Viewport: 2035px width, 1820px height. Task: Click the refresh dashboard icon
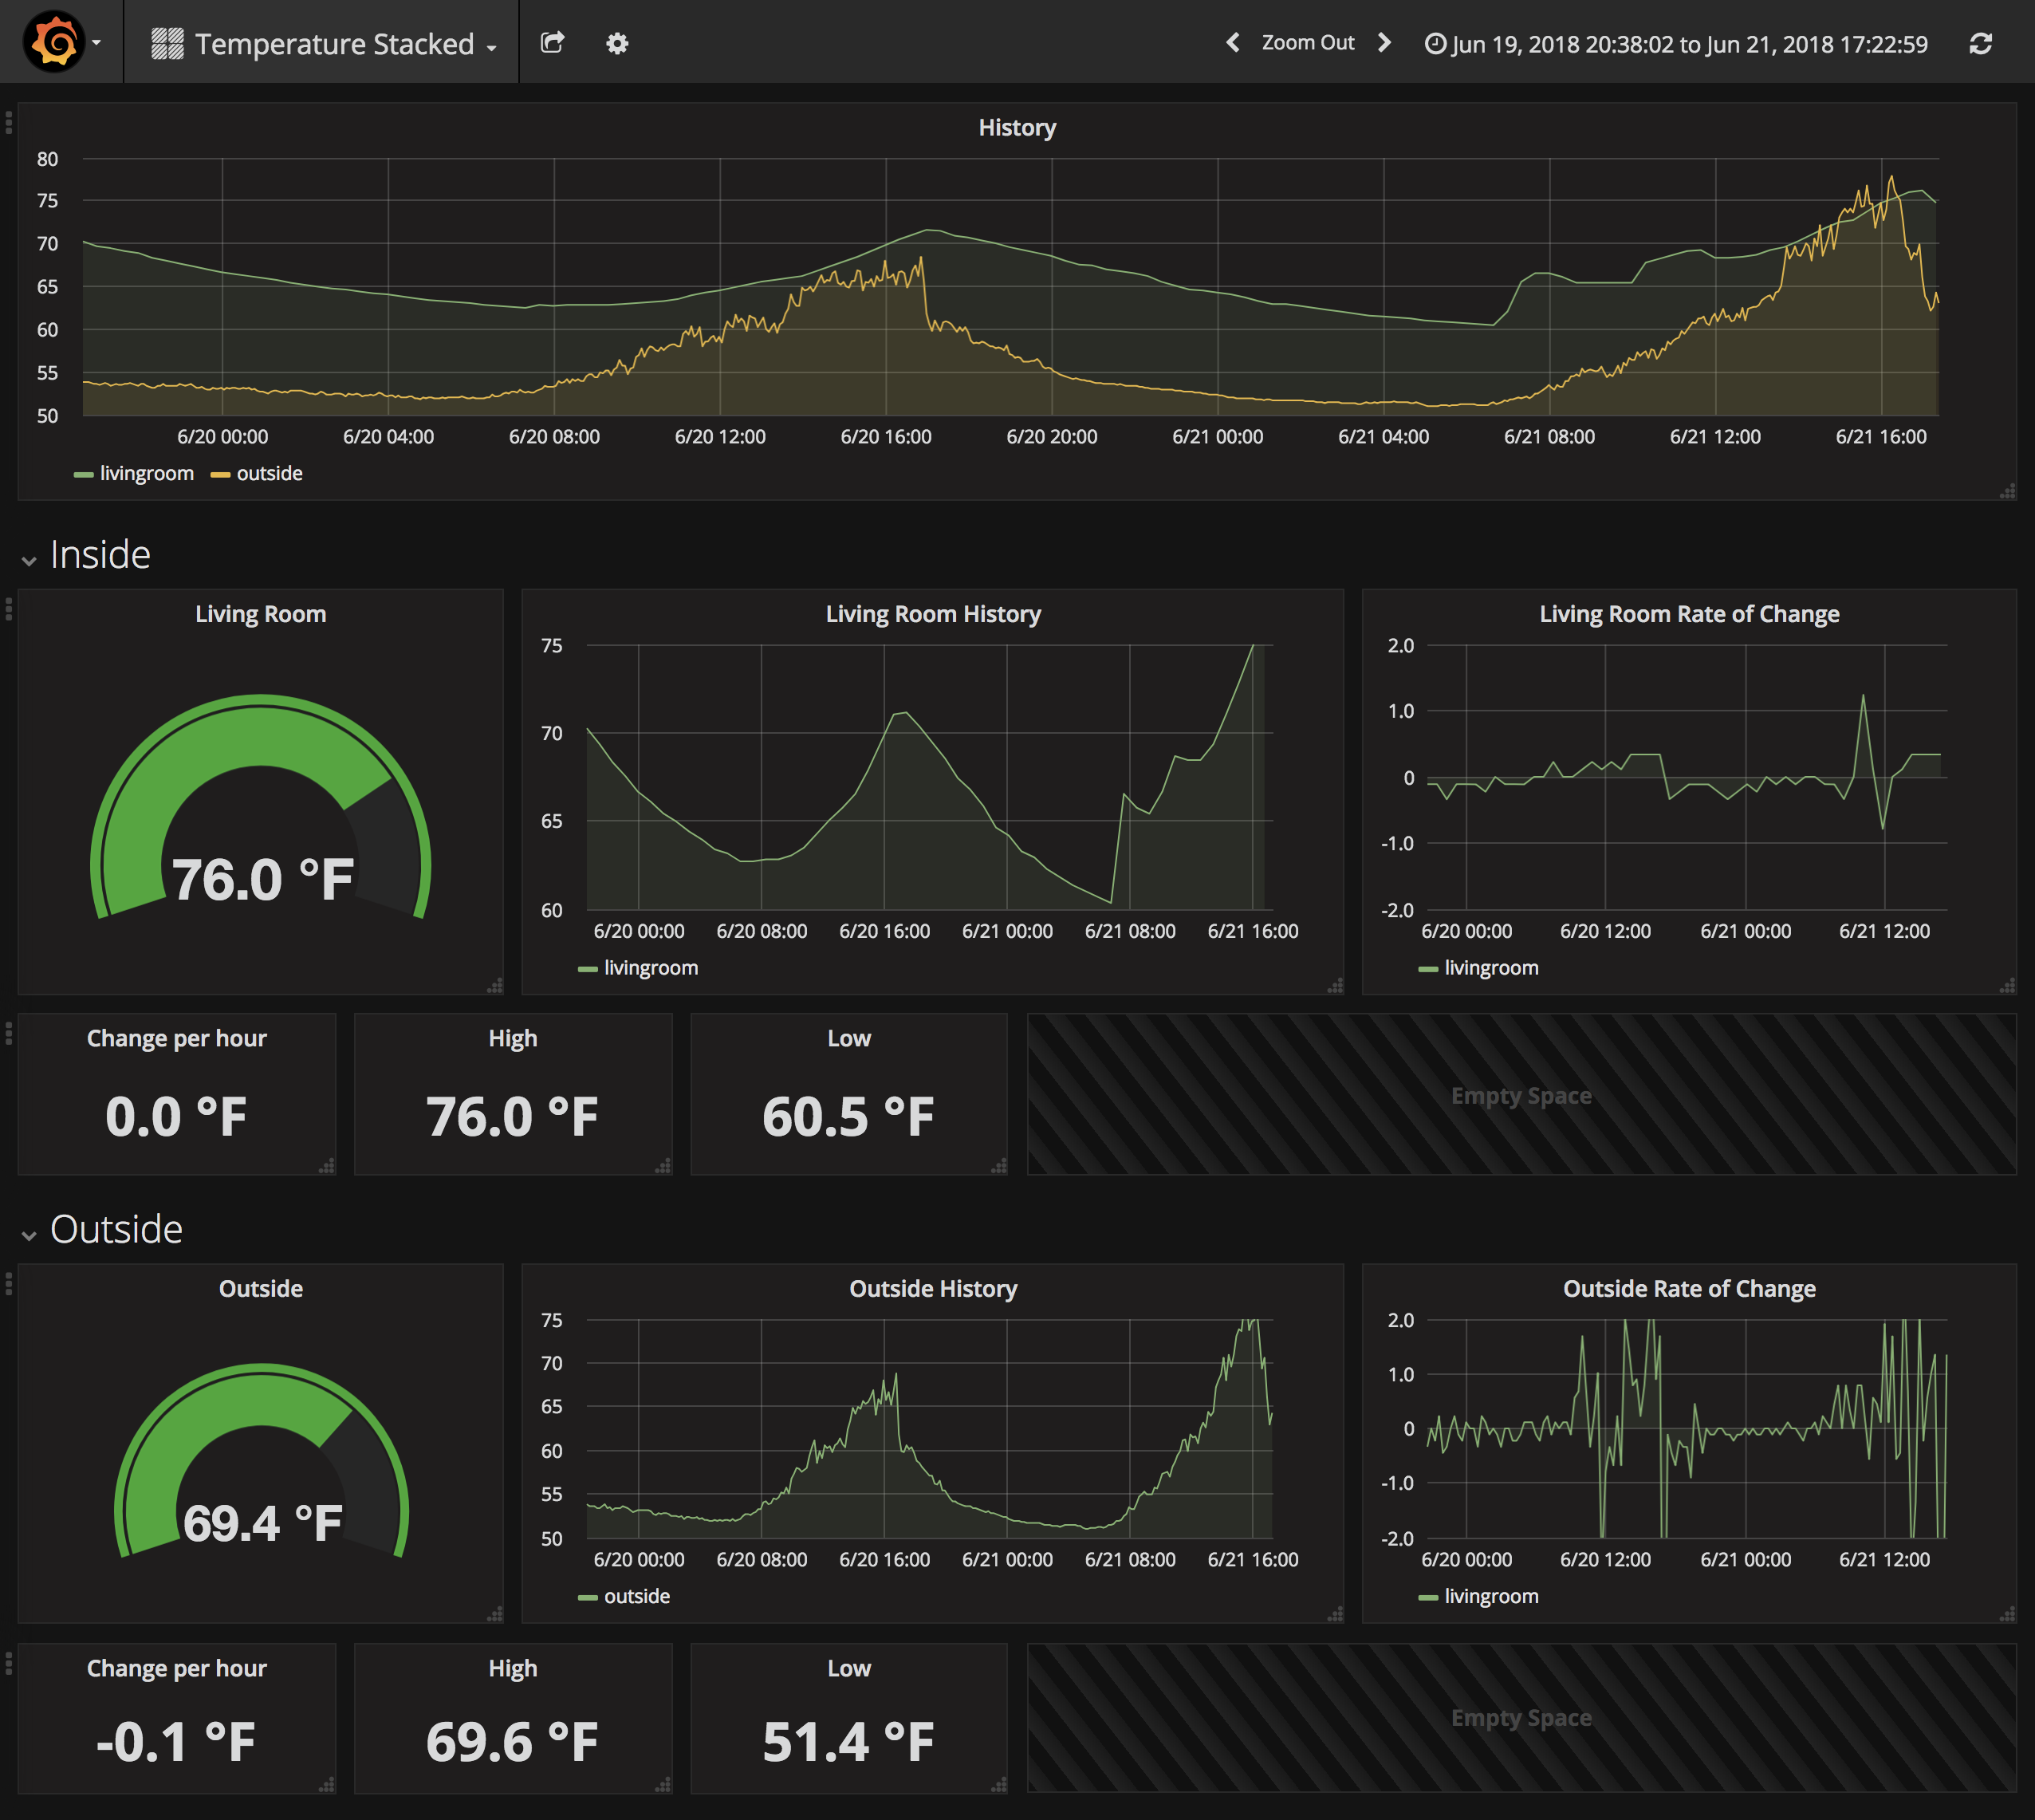(x=1980, y=44)
